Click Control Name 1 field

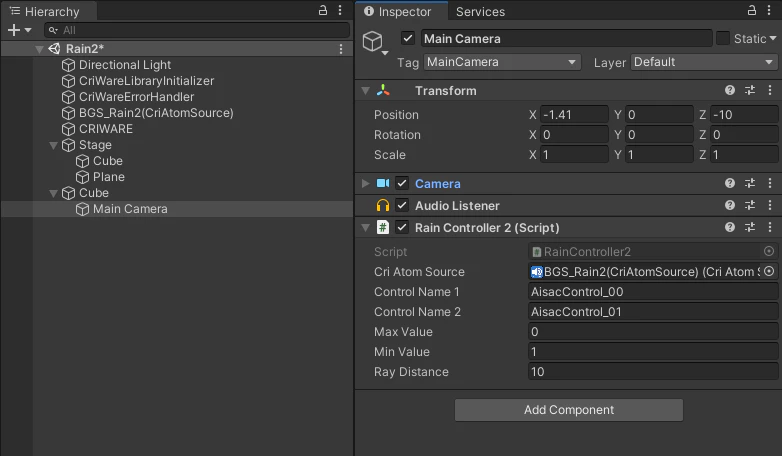[653, 292]
